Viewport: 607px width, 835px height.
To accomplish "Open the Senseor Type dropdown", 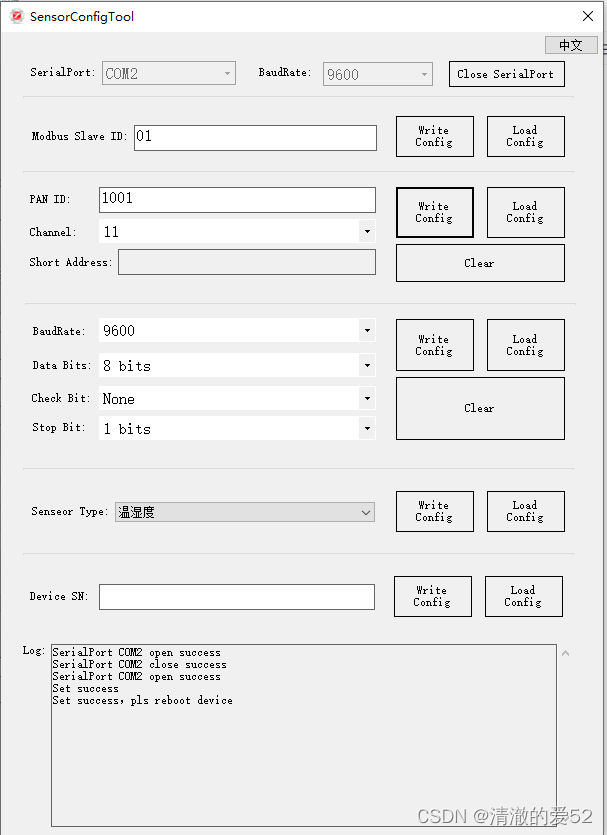I will tap(245, 512).
